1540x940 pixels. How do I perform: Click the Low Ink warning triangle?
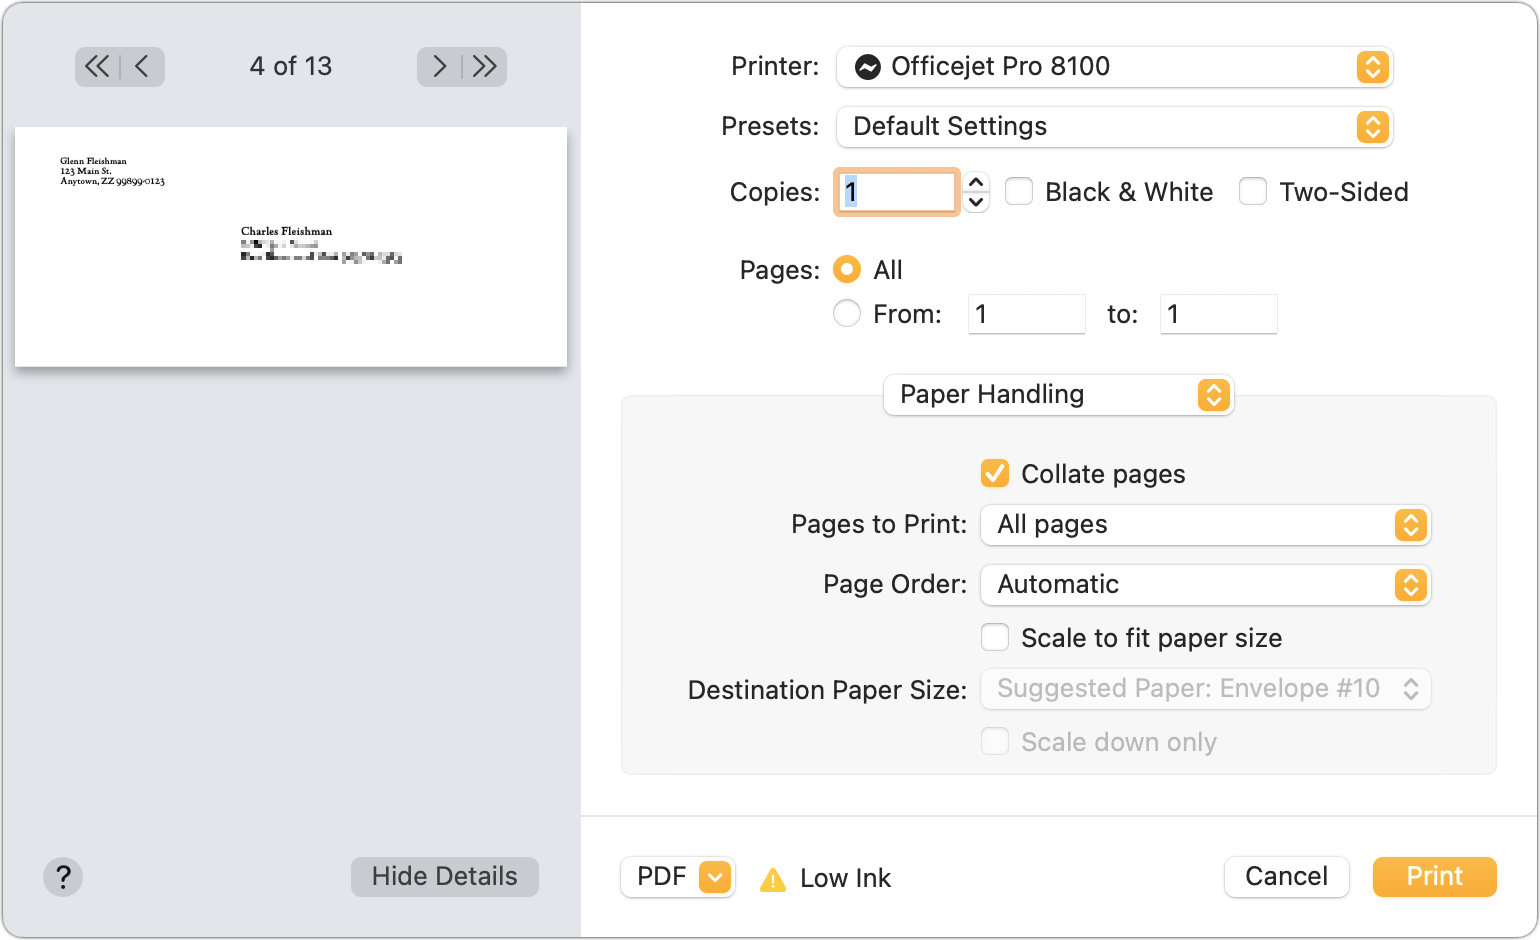coord(772,878)
